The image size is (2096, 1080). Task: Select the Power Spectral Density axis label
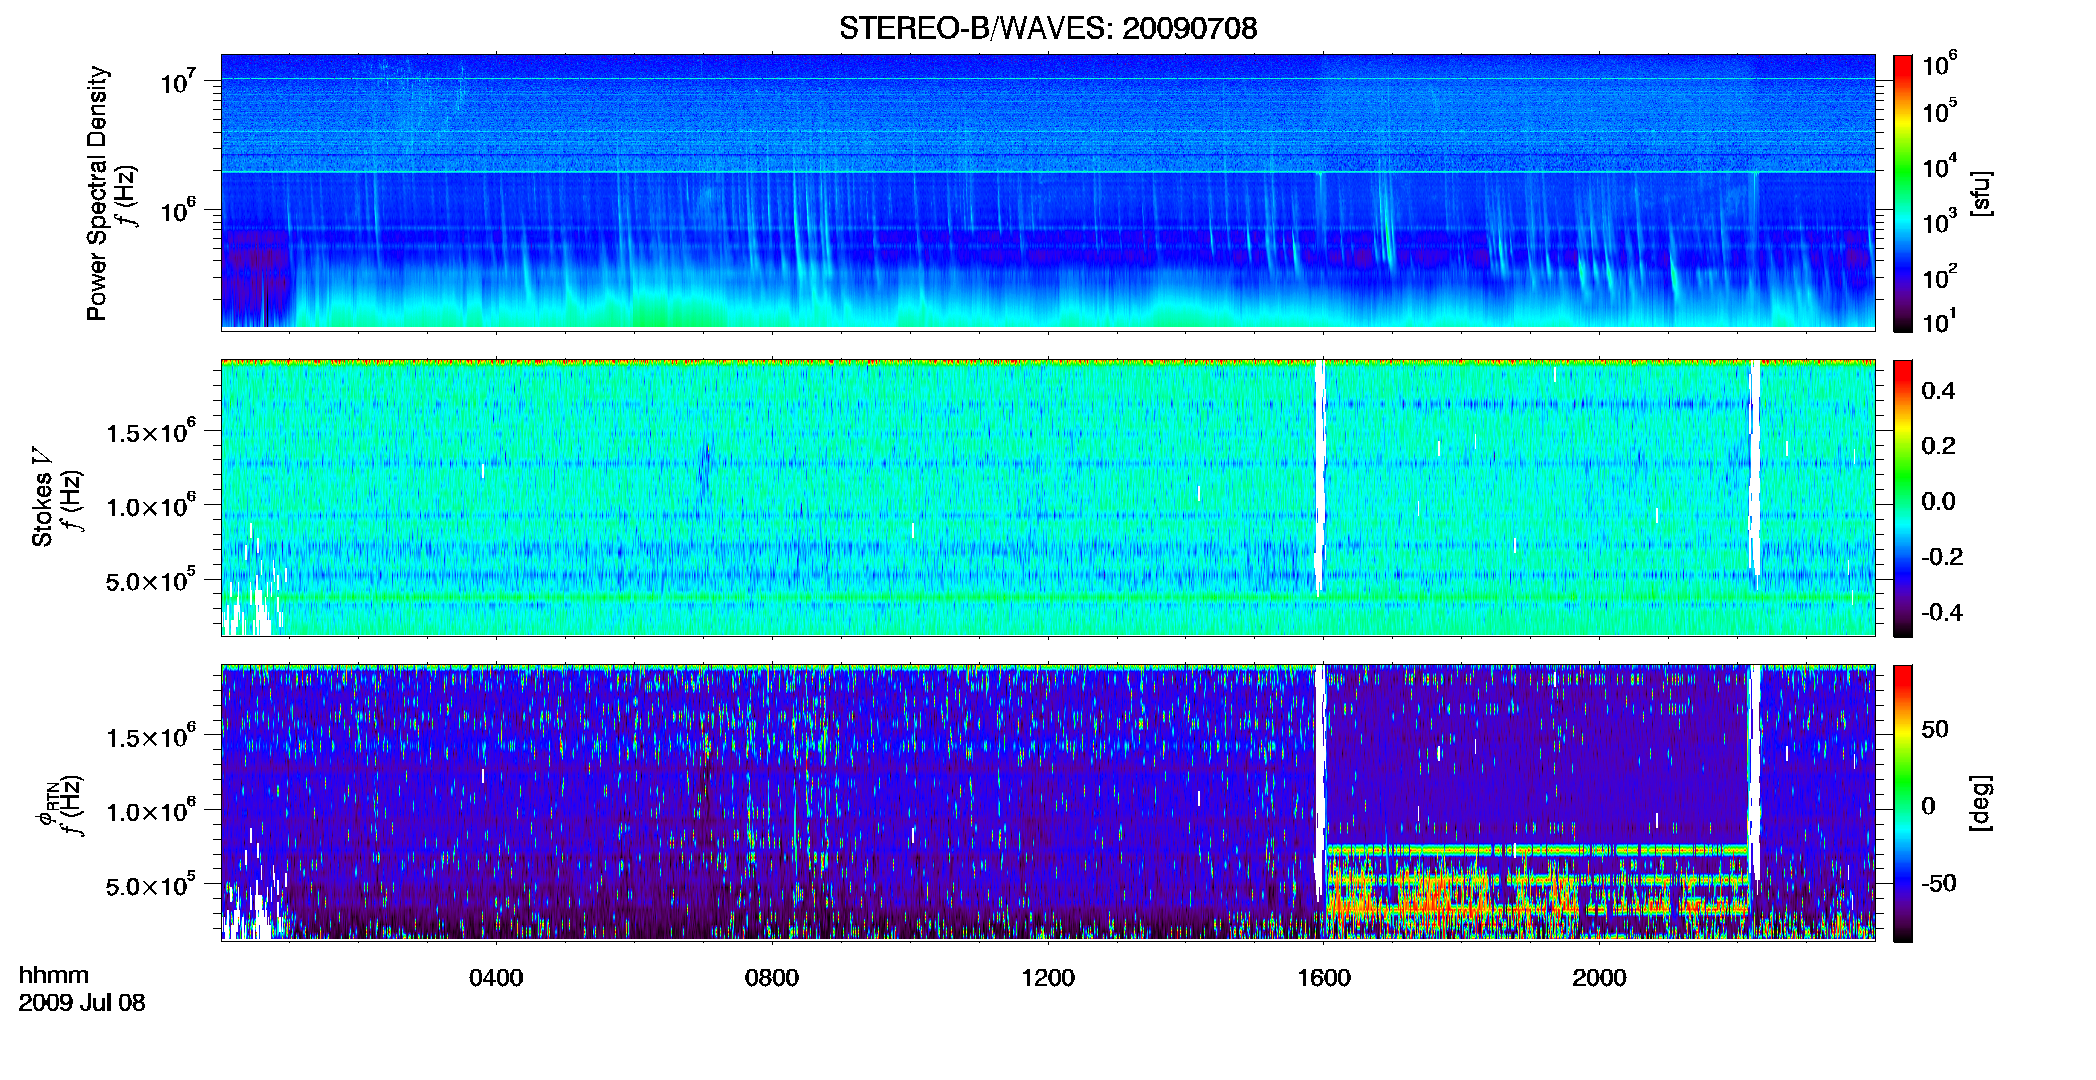point(97,193)
